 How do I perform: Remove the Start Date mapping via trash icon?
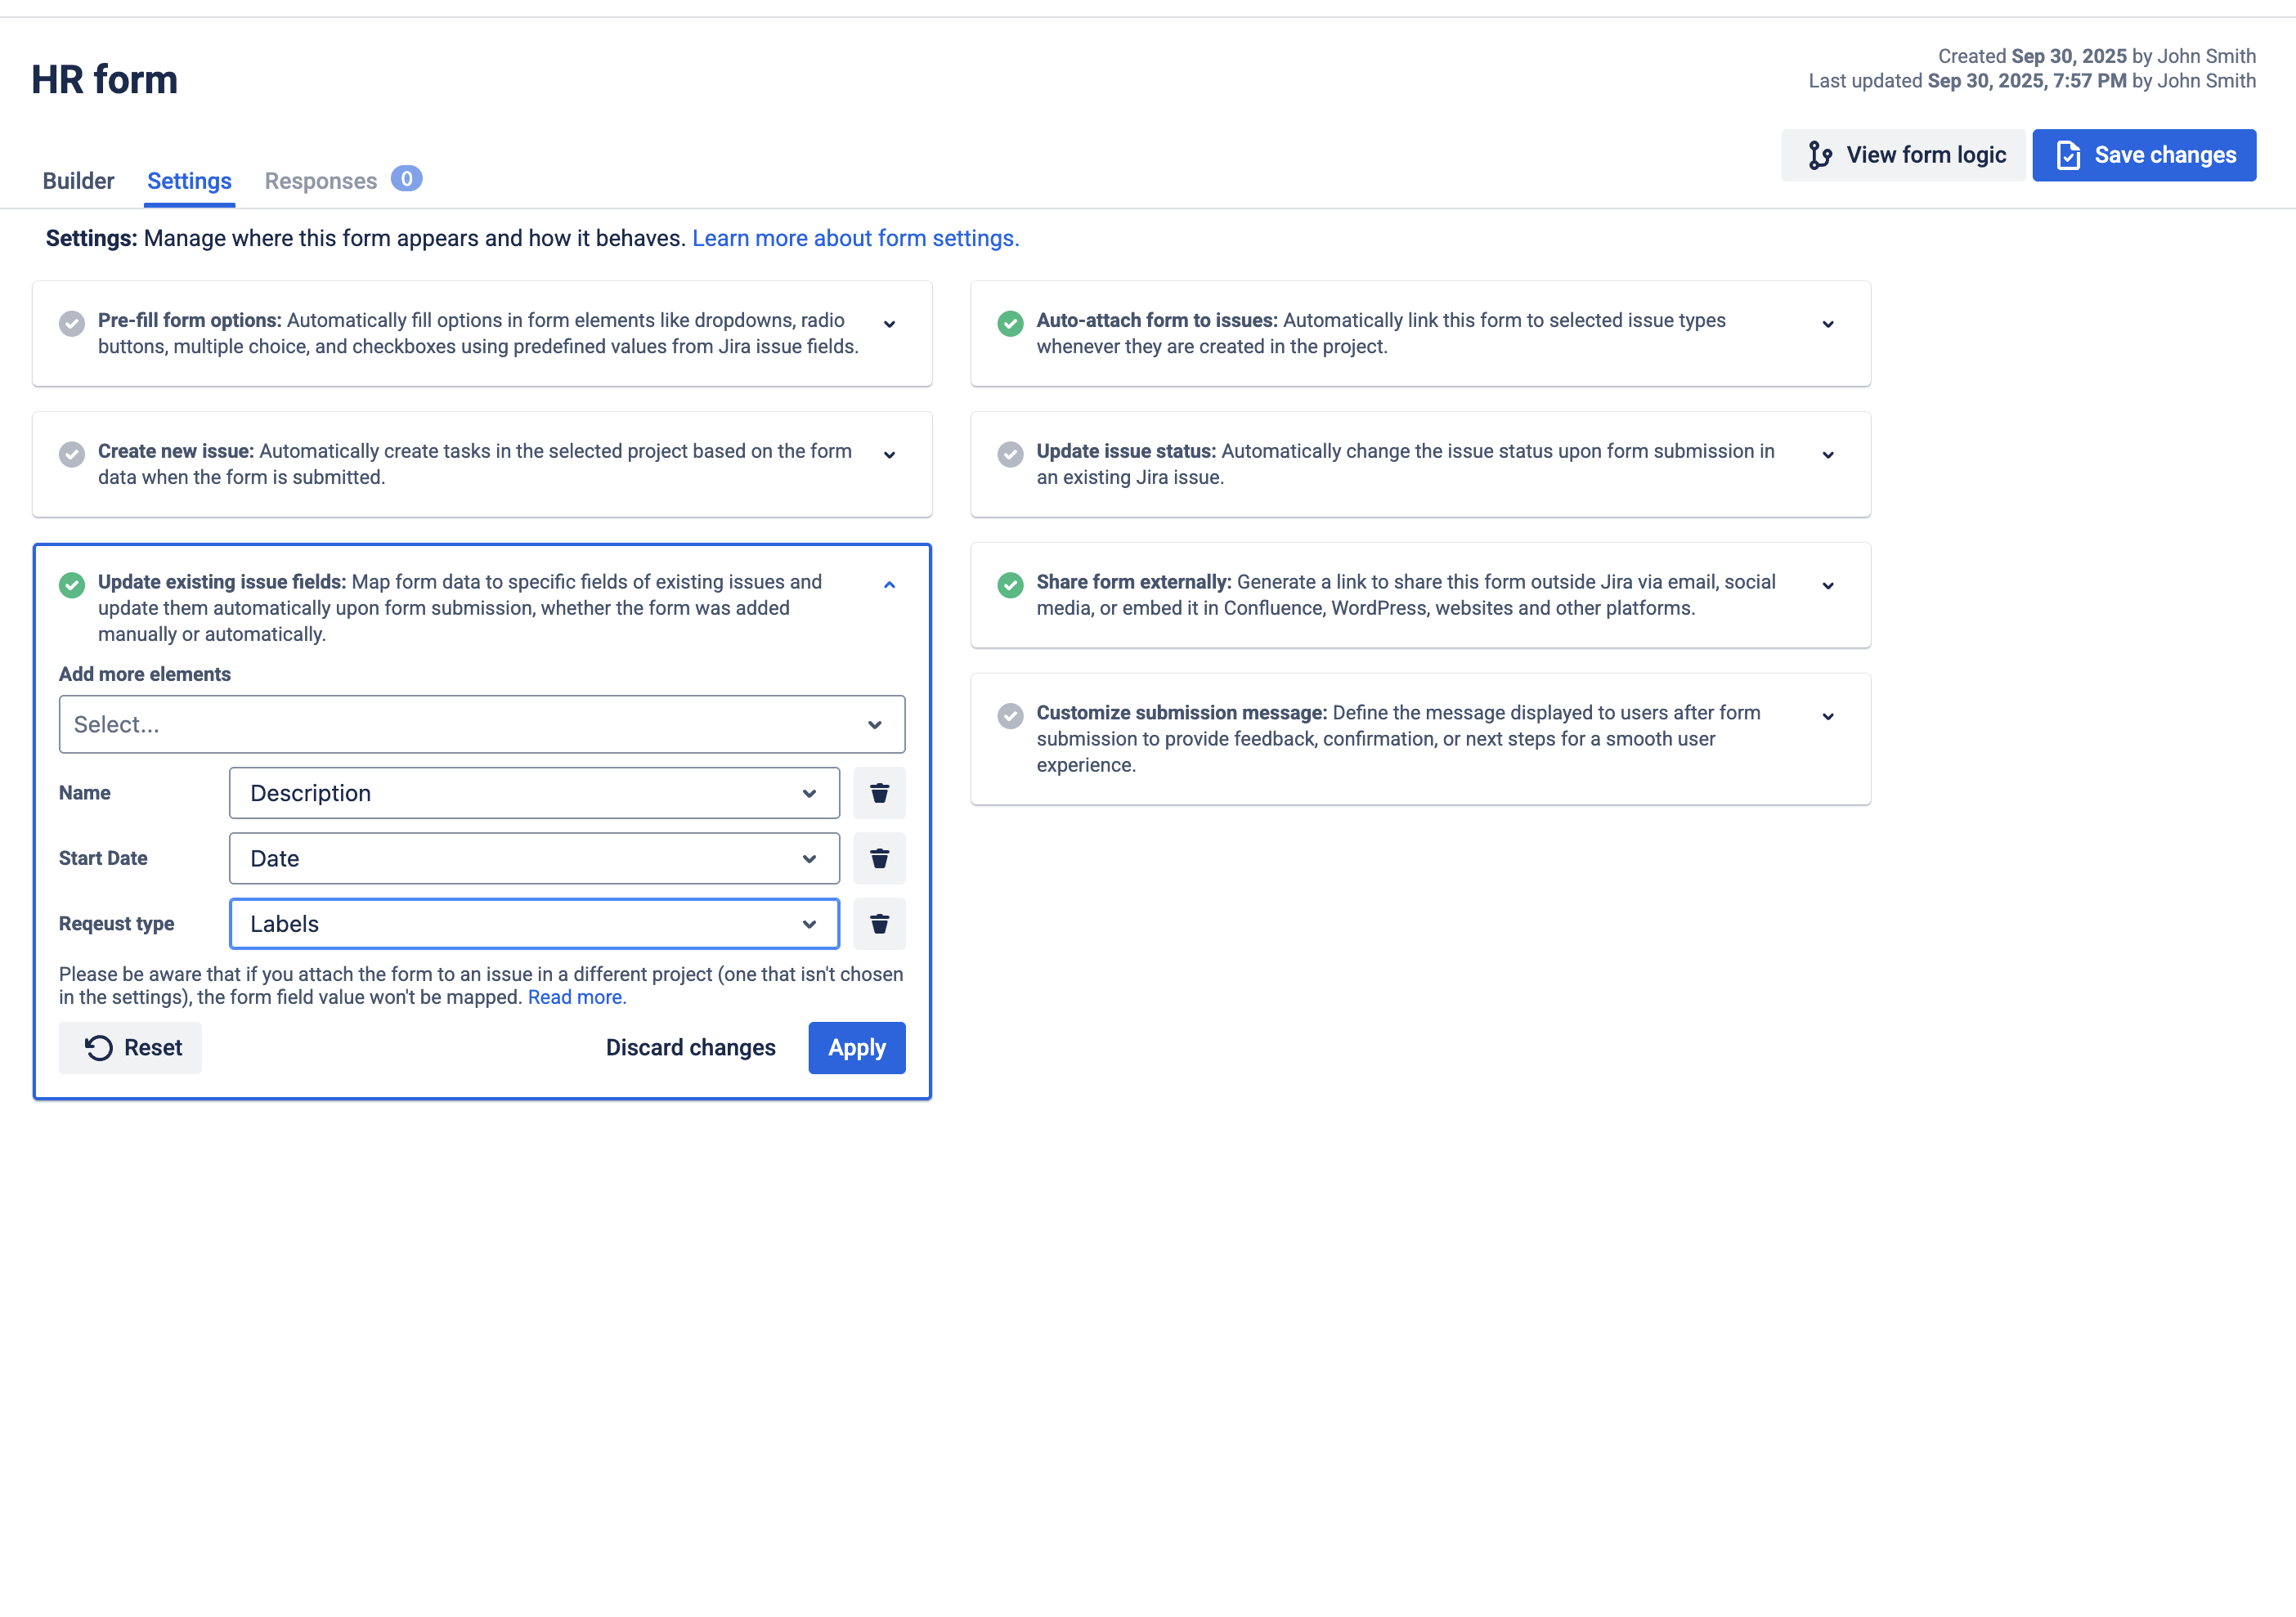[879, 858]
